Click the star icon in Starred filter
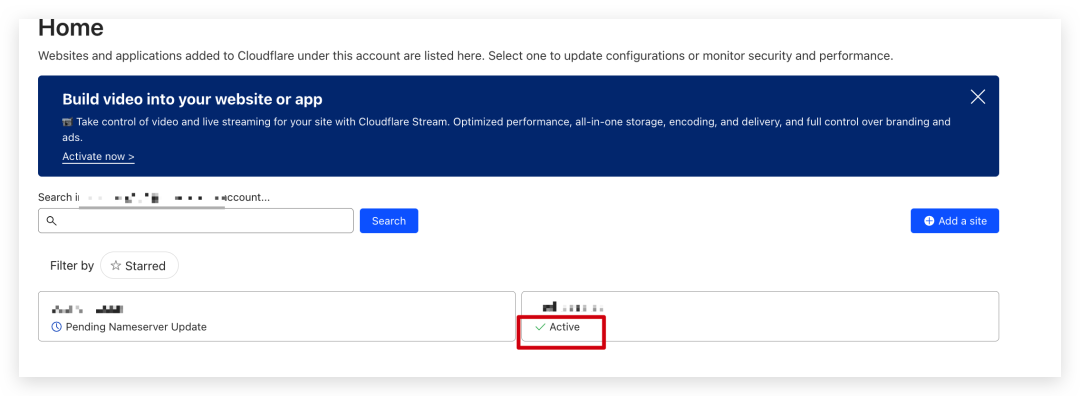 [116, 265]
